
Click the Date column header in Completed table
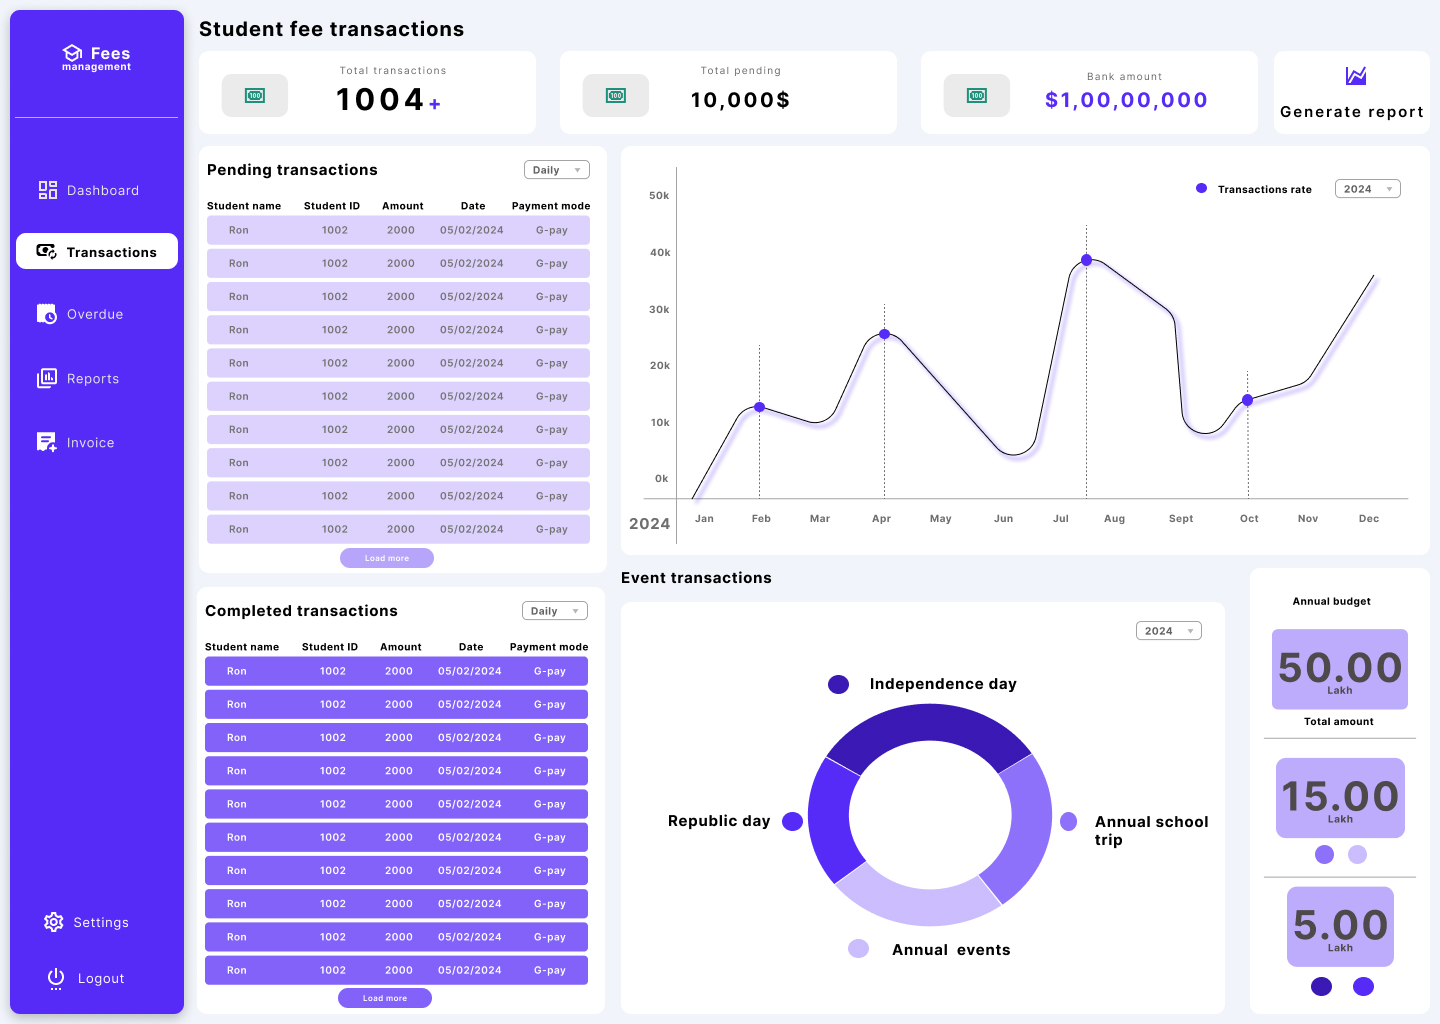click(471, 647)
